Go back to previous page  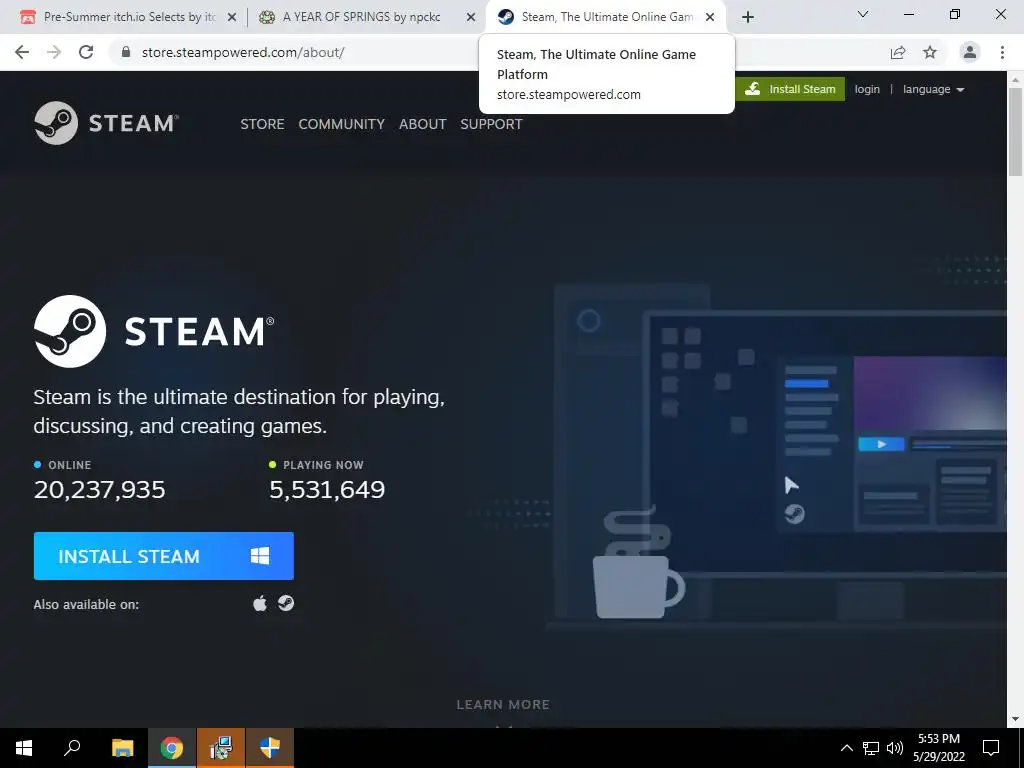pyautogui.click(x=22, y=52)
